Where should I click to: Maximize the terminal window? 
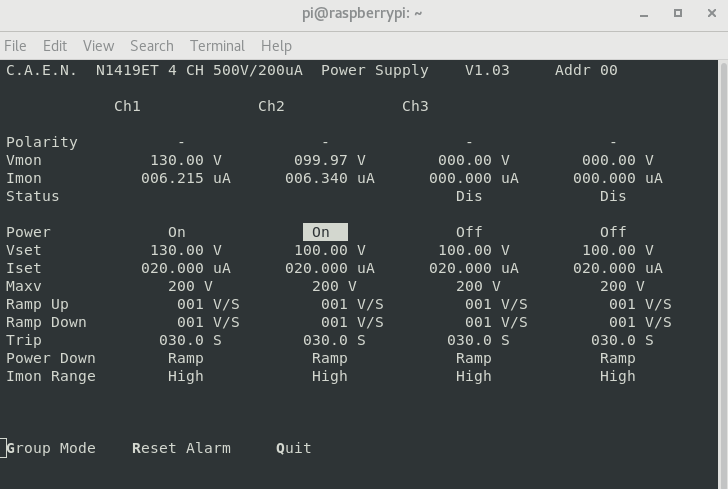[x=677, y=14]
